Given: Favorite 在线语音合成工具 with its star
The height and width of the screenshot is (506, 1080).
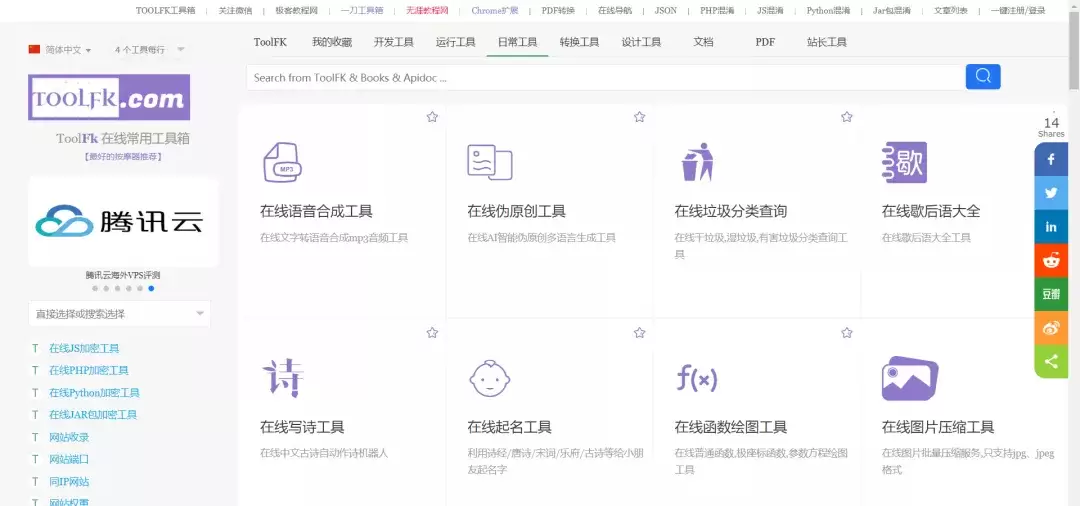Looking at the screenshot, I should tap(432, 117).
